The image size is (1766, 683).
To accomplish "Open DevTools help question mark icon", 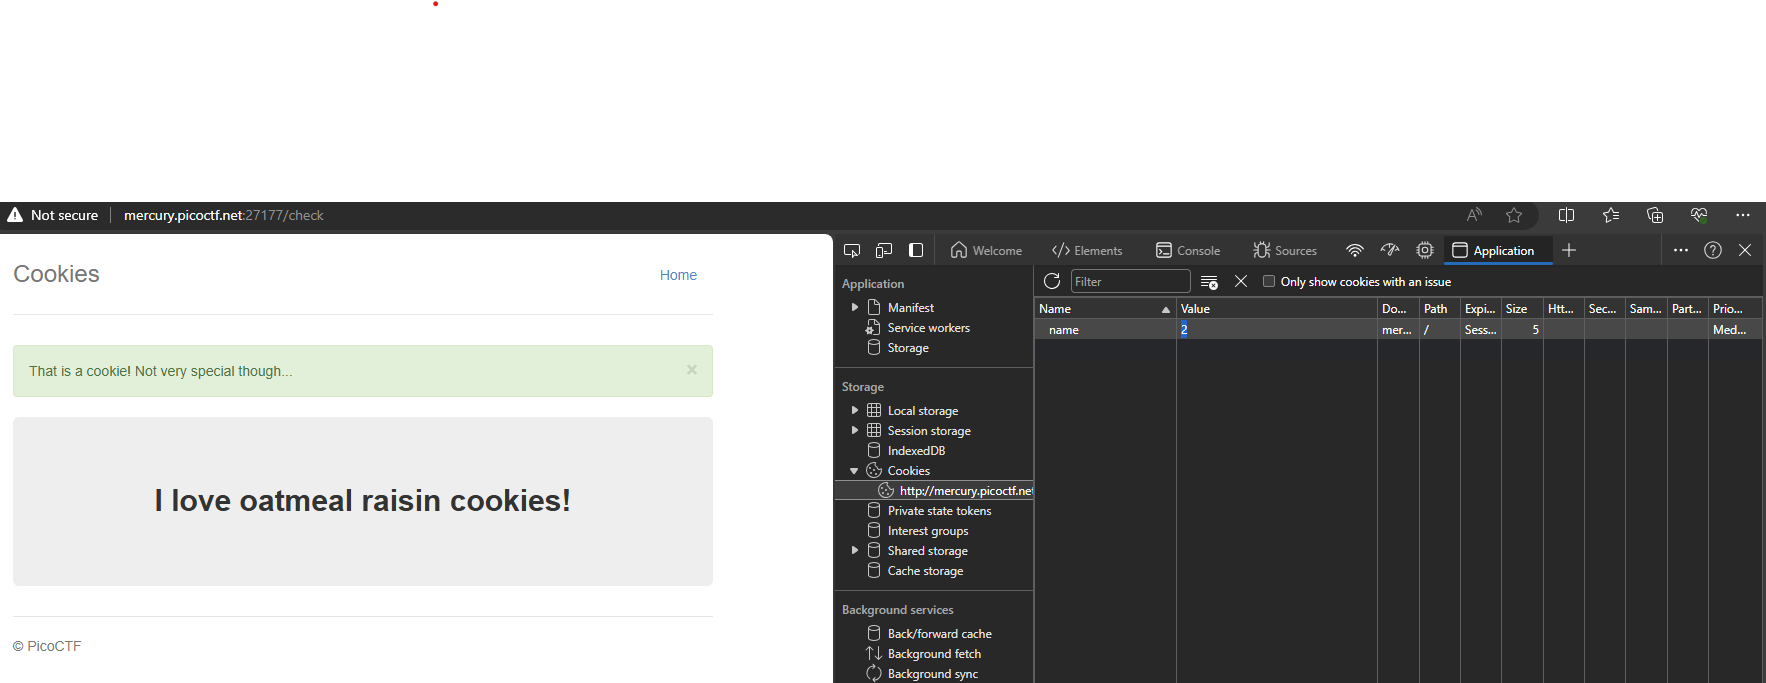I will pyautogui.click(x=1713, y=250).
